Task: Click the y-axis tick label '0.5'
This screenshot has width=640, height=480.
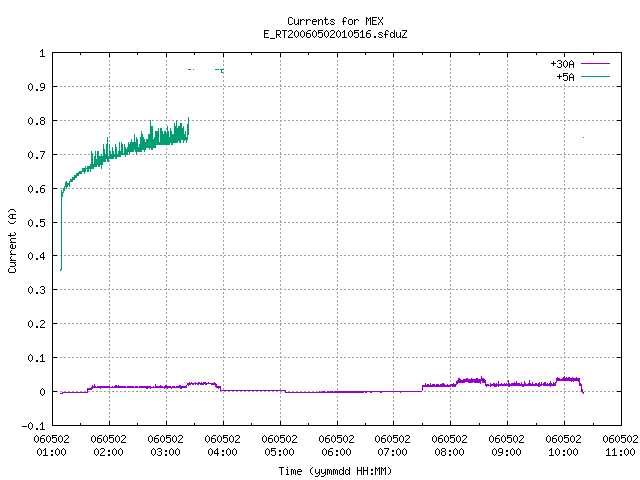Action: pyautogui.click(x=36, y=223)
